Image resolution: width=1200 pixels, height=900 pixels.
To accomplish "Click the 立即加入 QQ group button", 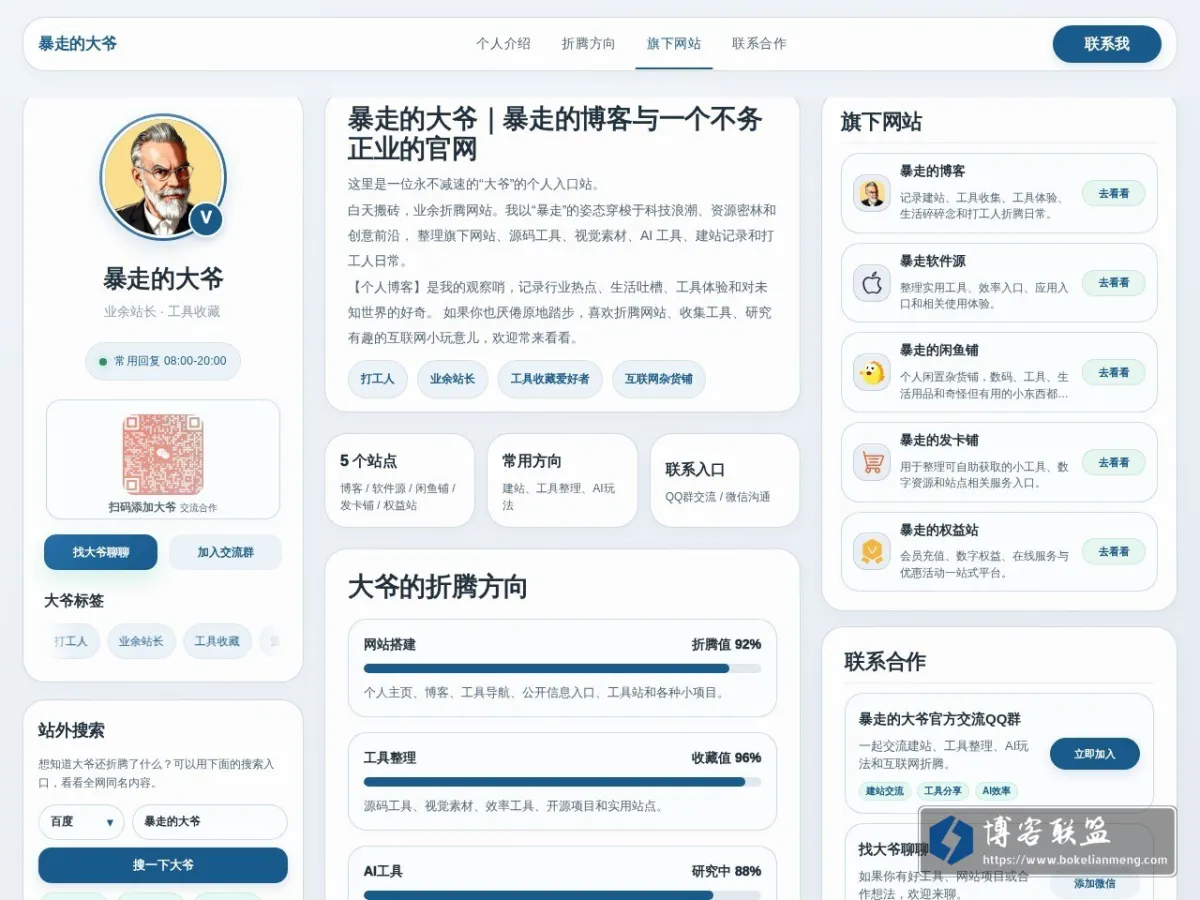I will click(1095, 754).
